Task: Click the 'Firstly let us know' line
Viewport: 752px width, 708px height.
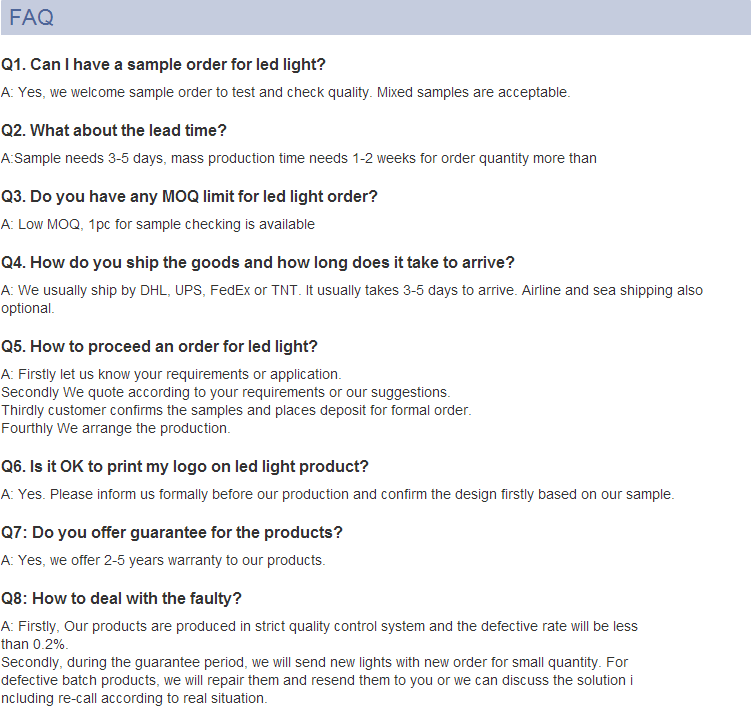Action: pos(171,374)
